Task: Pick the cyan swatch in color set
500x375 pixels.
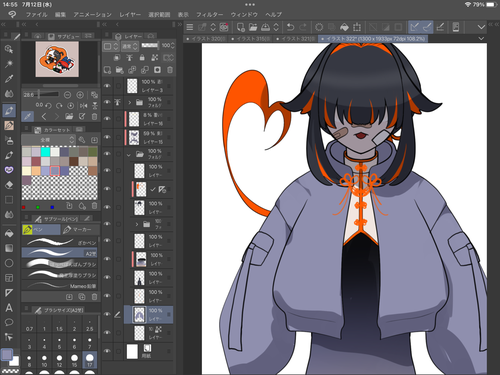Action: coord(45,152)
